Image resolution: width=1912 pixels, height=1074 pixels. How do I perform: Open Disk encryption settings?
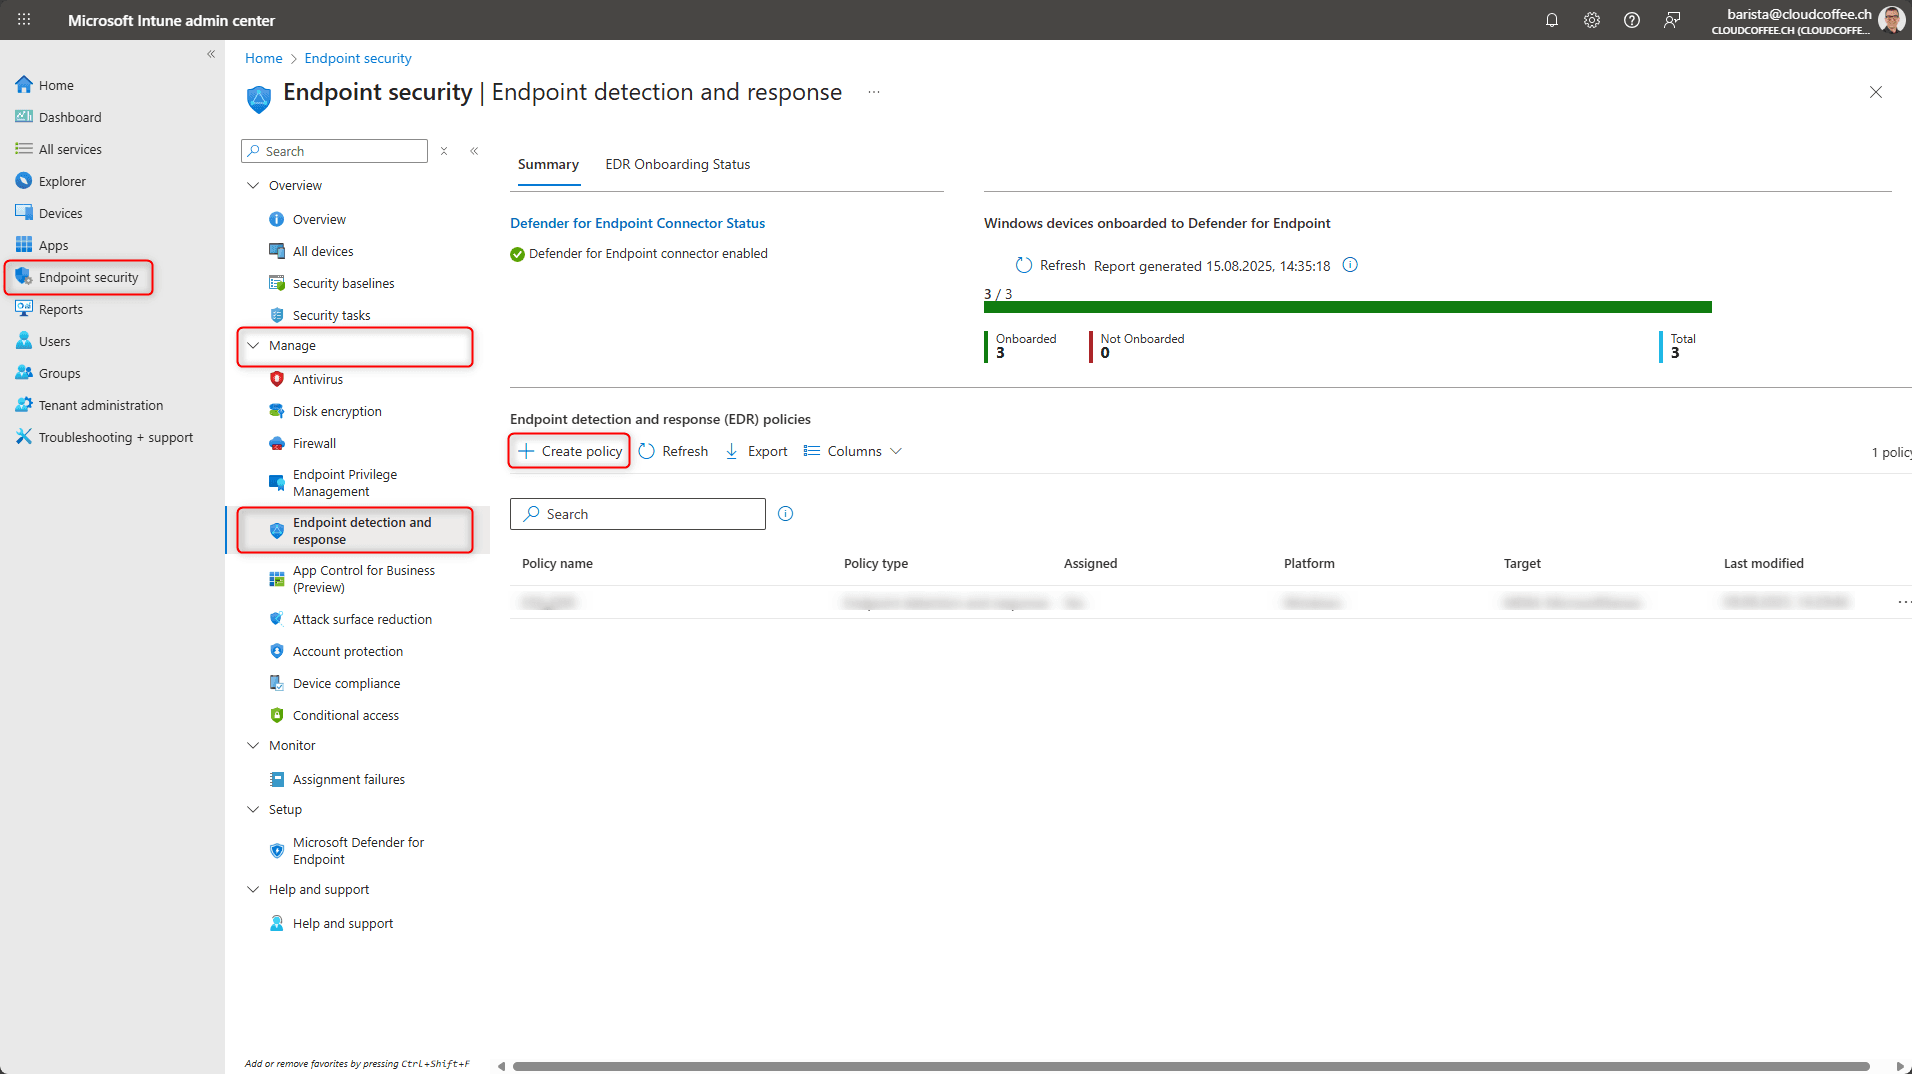pyautogui.click(x=336, y=411)
